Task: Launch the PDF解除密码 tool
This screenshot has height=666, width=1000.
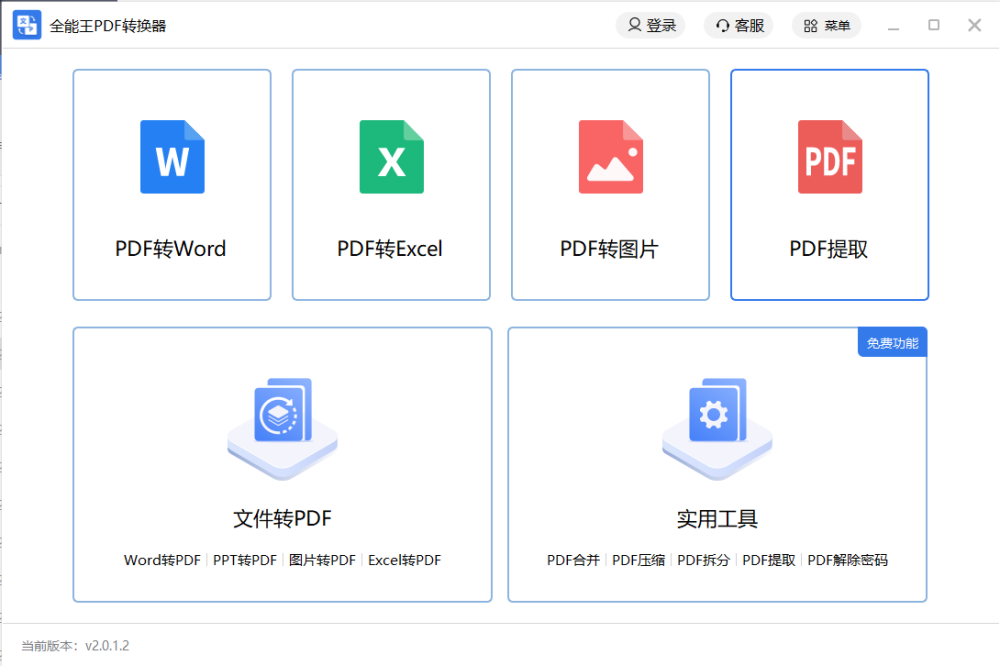Action: (847, 560)
